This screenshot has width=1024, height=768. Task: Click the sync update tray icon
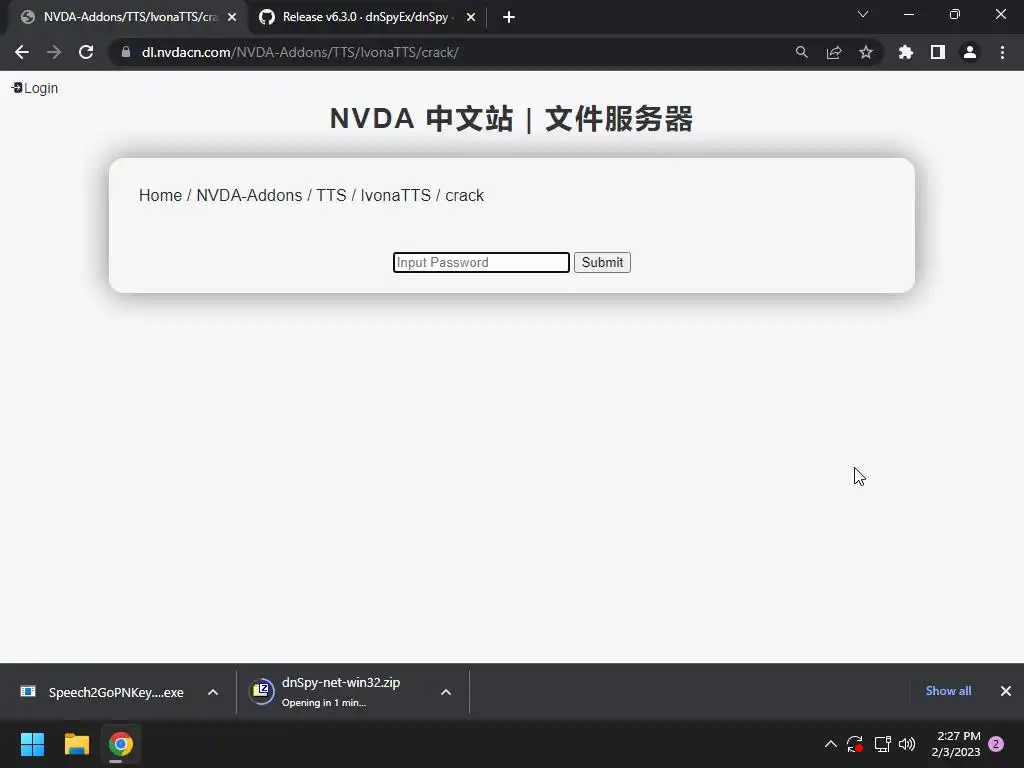855,744
